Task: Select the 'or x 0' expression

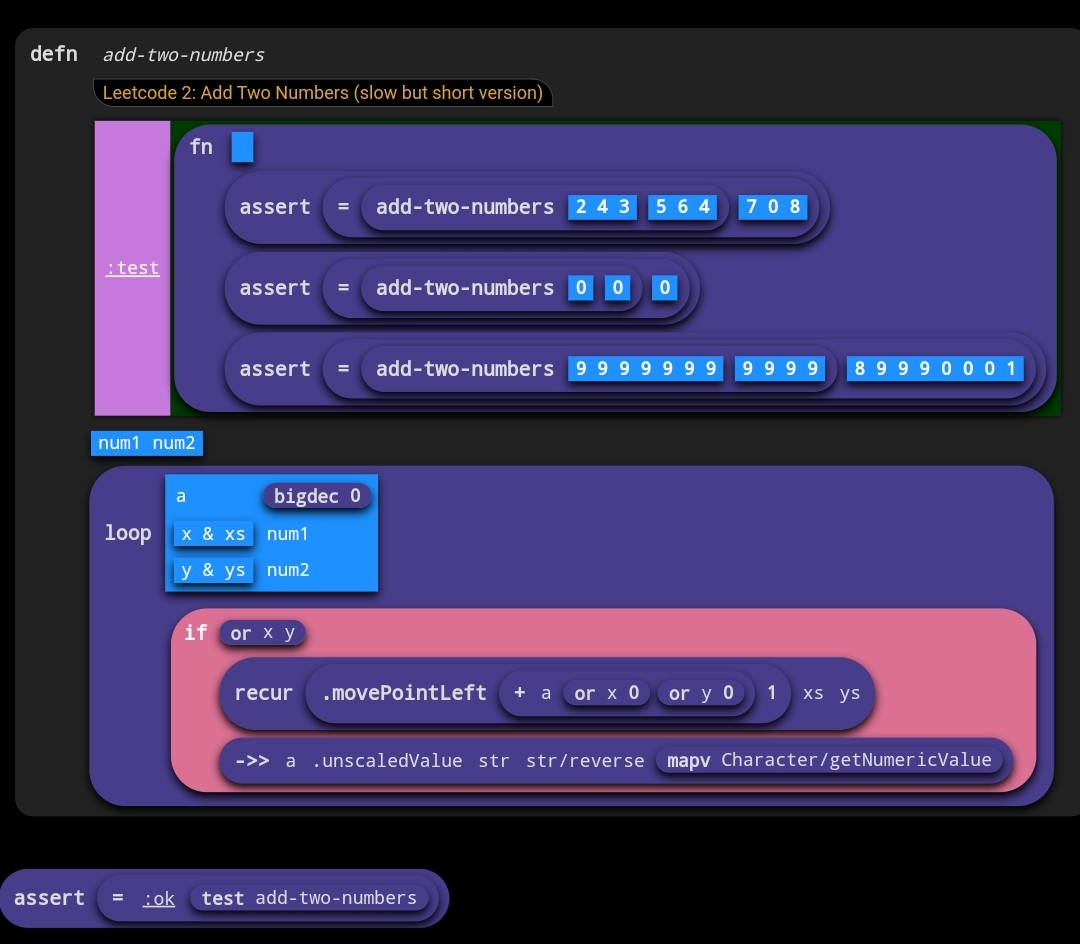Action: [x=607, y=693]
